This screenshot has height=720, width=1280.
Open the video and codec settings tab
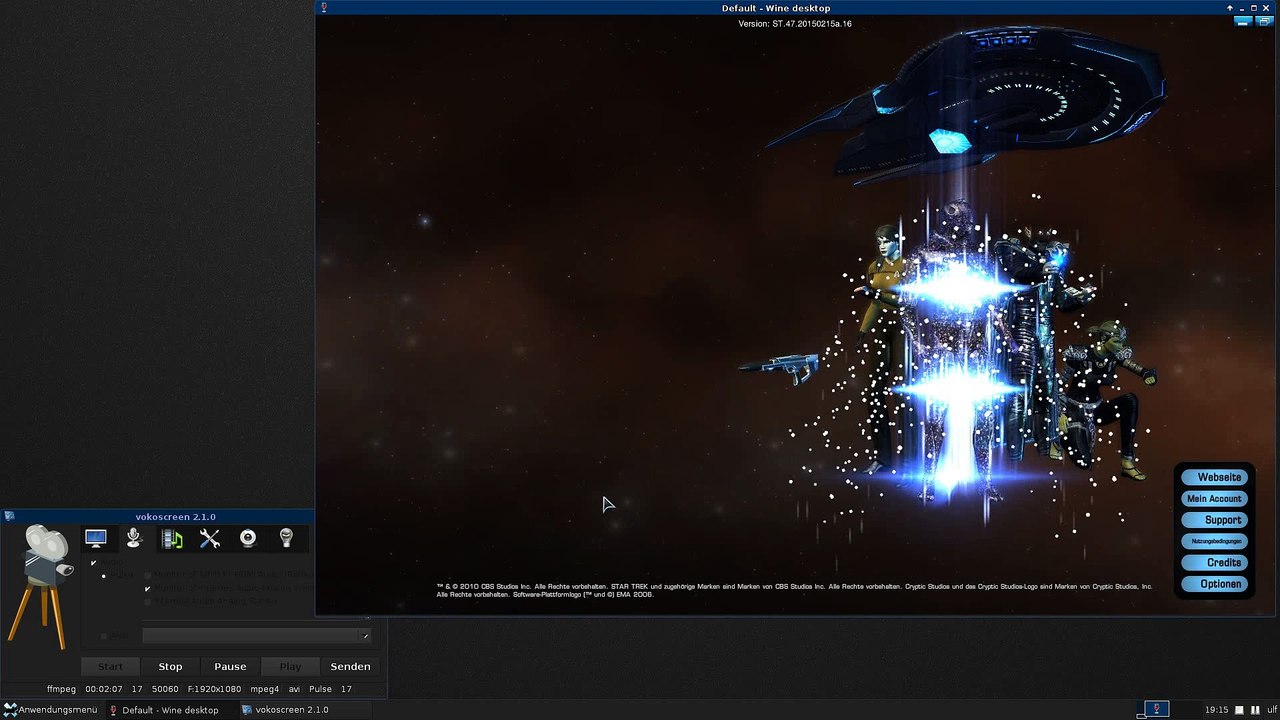click(x=172, y=539)
